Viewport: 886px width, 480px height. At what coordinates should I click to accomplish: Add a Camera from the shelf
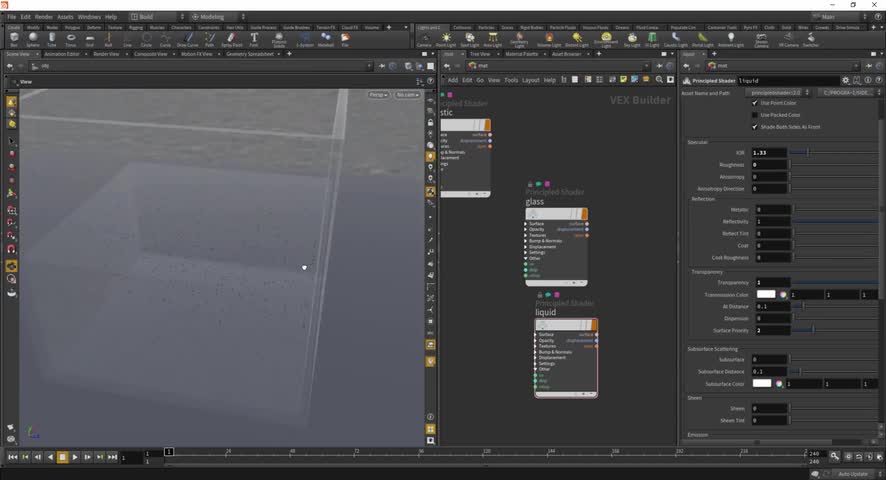click(x=424, y=39)
